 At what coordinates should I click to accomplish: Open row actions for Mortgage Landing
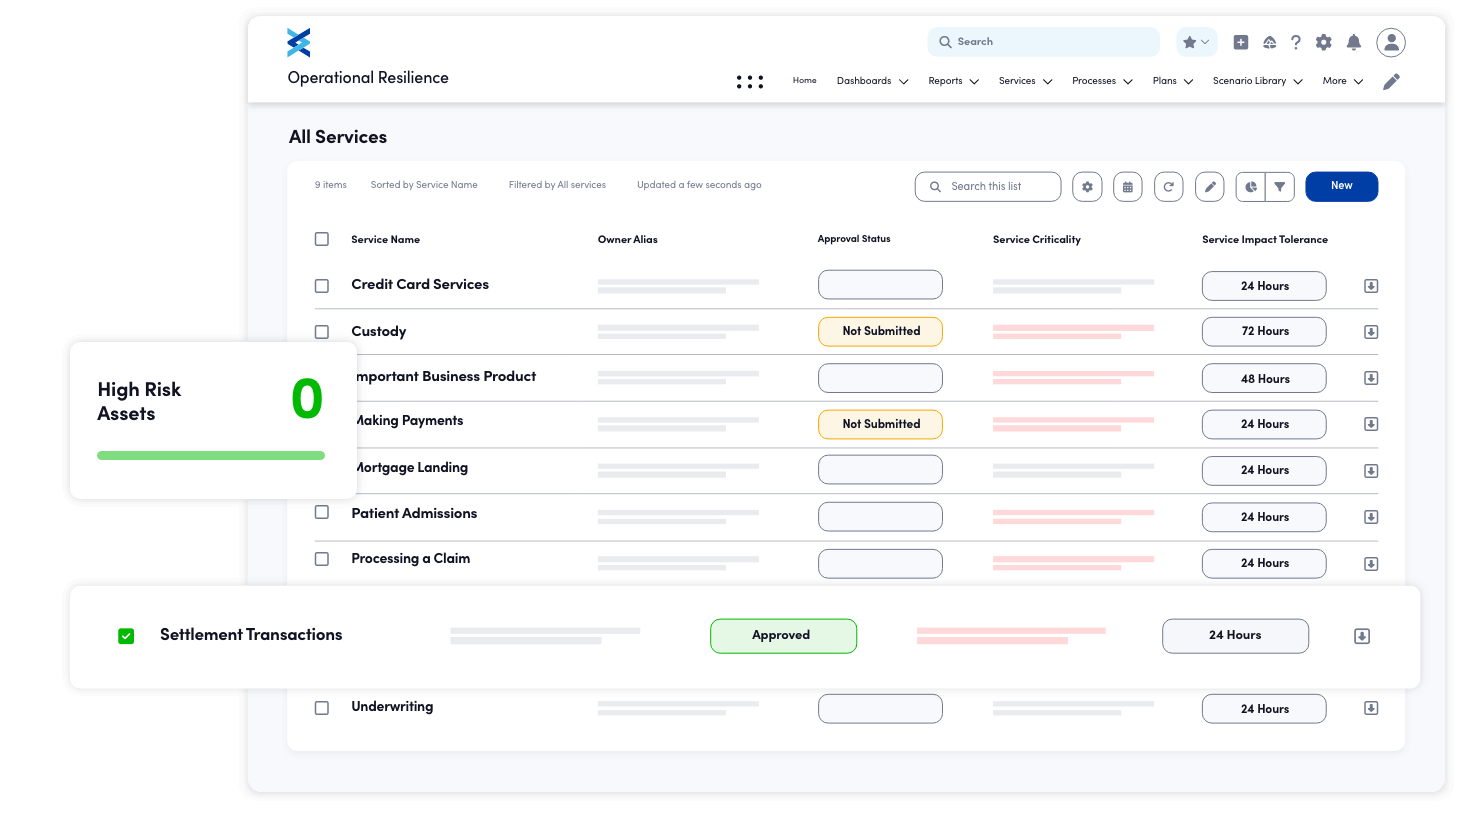(1371, 471)
